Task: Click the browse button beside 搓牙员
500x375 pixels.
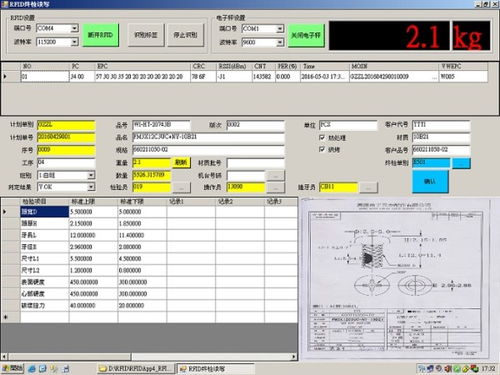Action: [x=368, y=188]
